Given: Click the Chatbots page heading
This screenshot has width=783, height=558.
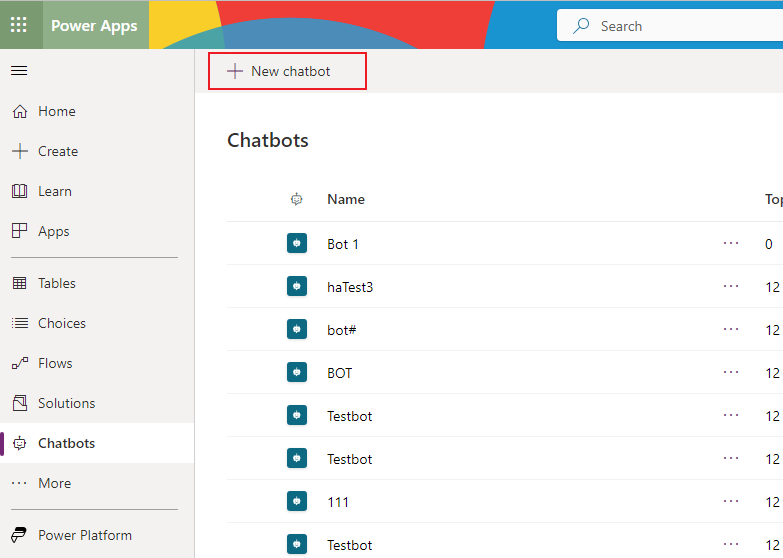Looking at the screenshot, I should 268,140.
